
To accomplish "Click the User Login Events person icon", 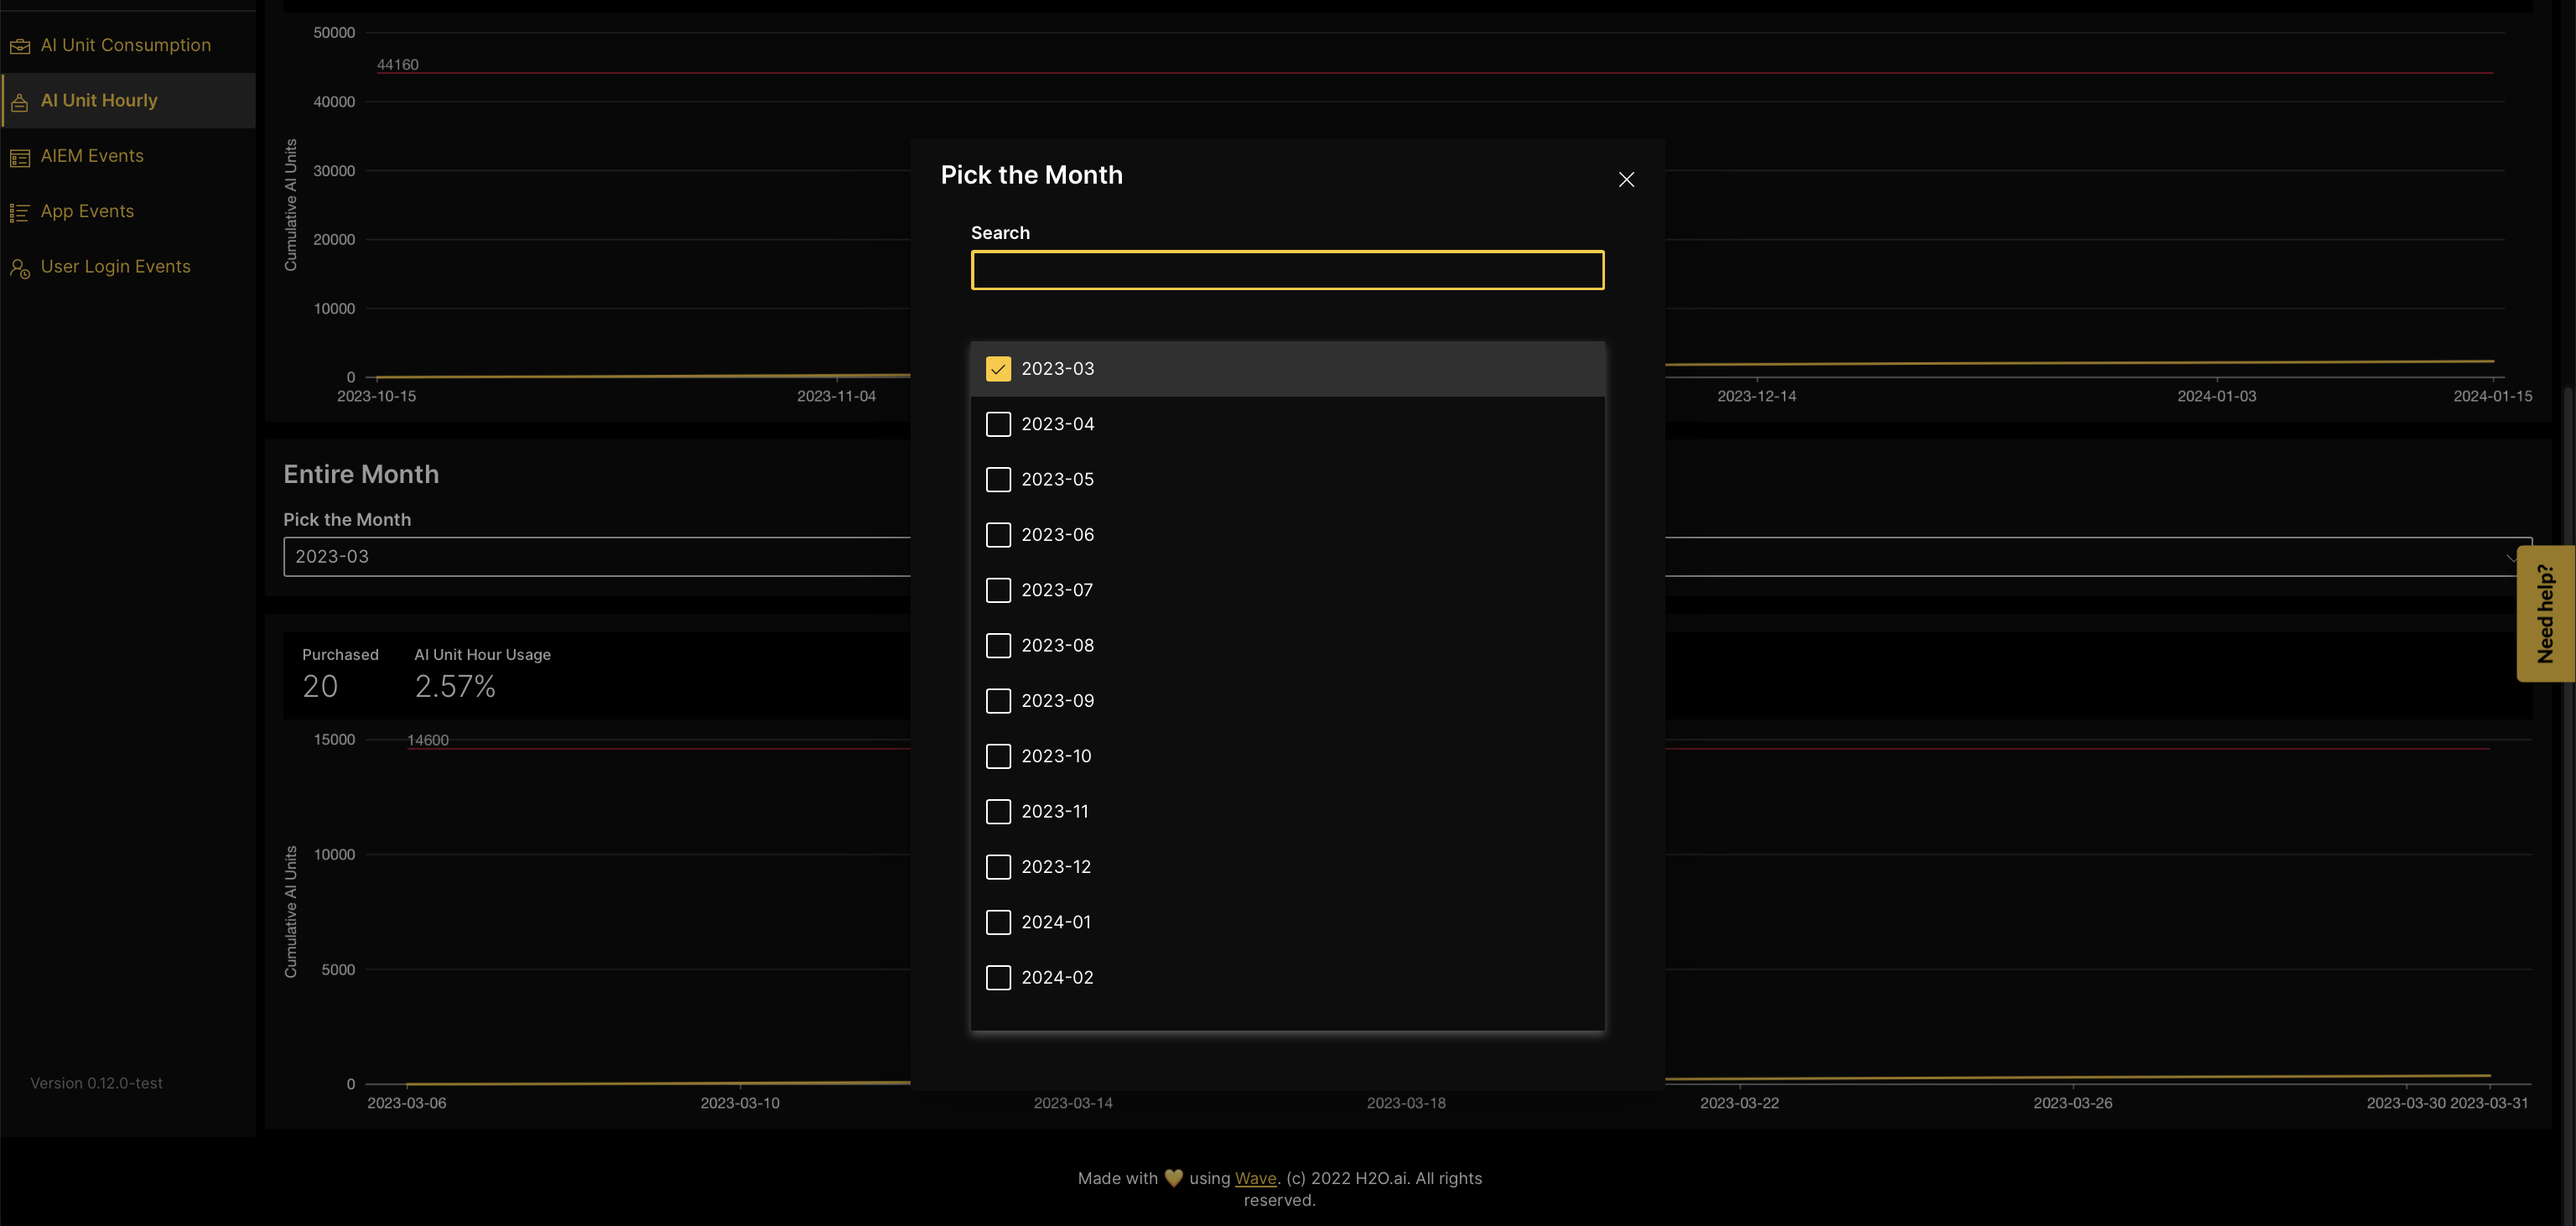I will 19,268.
